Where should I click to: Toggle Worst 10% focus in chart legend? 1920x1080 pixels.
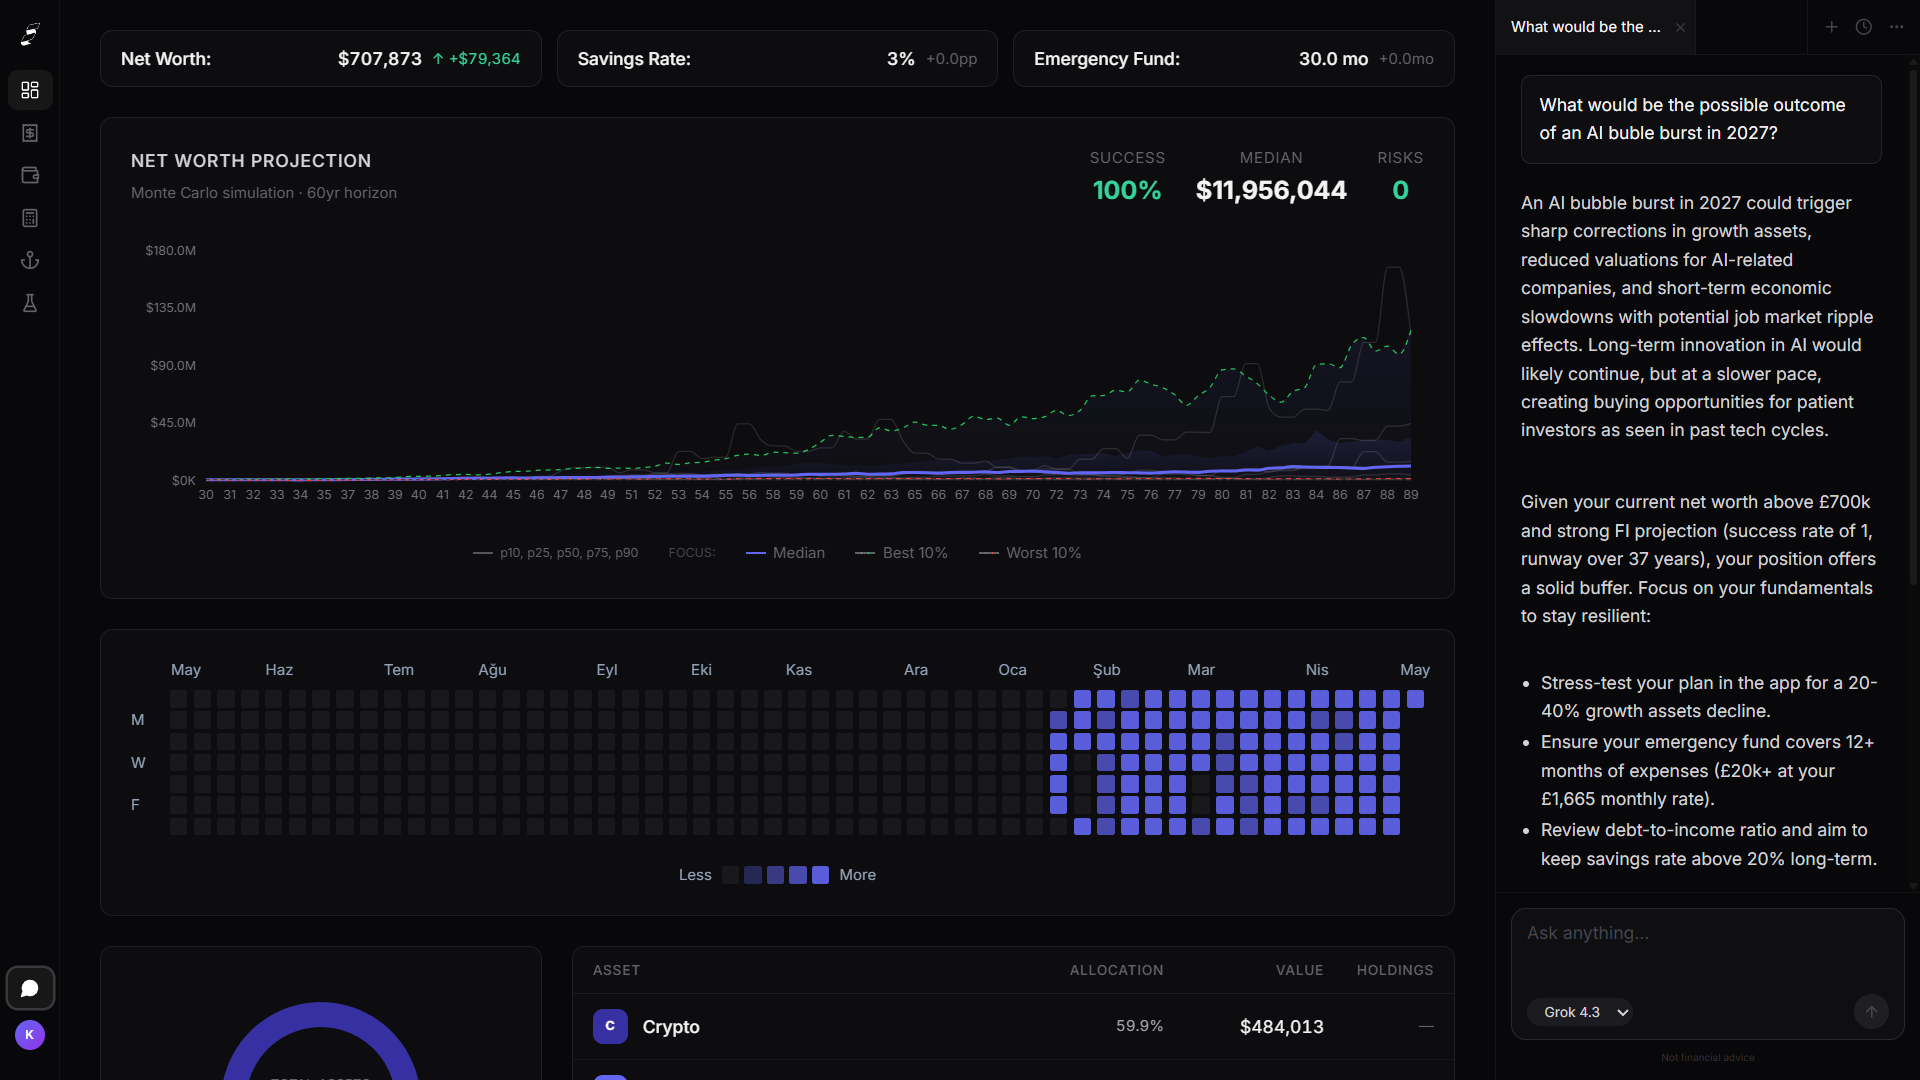(x=1030, y=553)
